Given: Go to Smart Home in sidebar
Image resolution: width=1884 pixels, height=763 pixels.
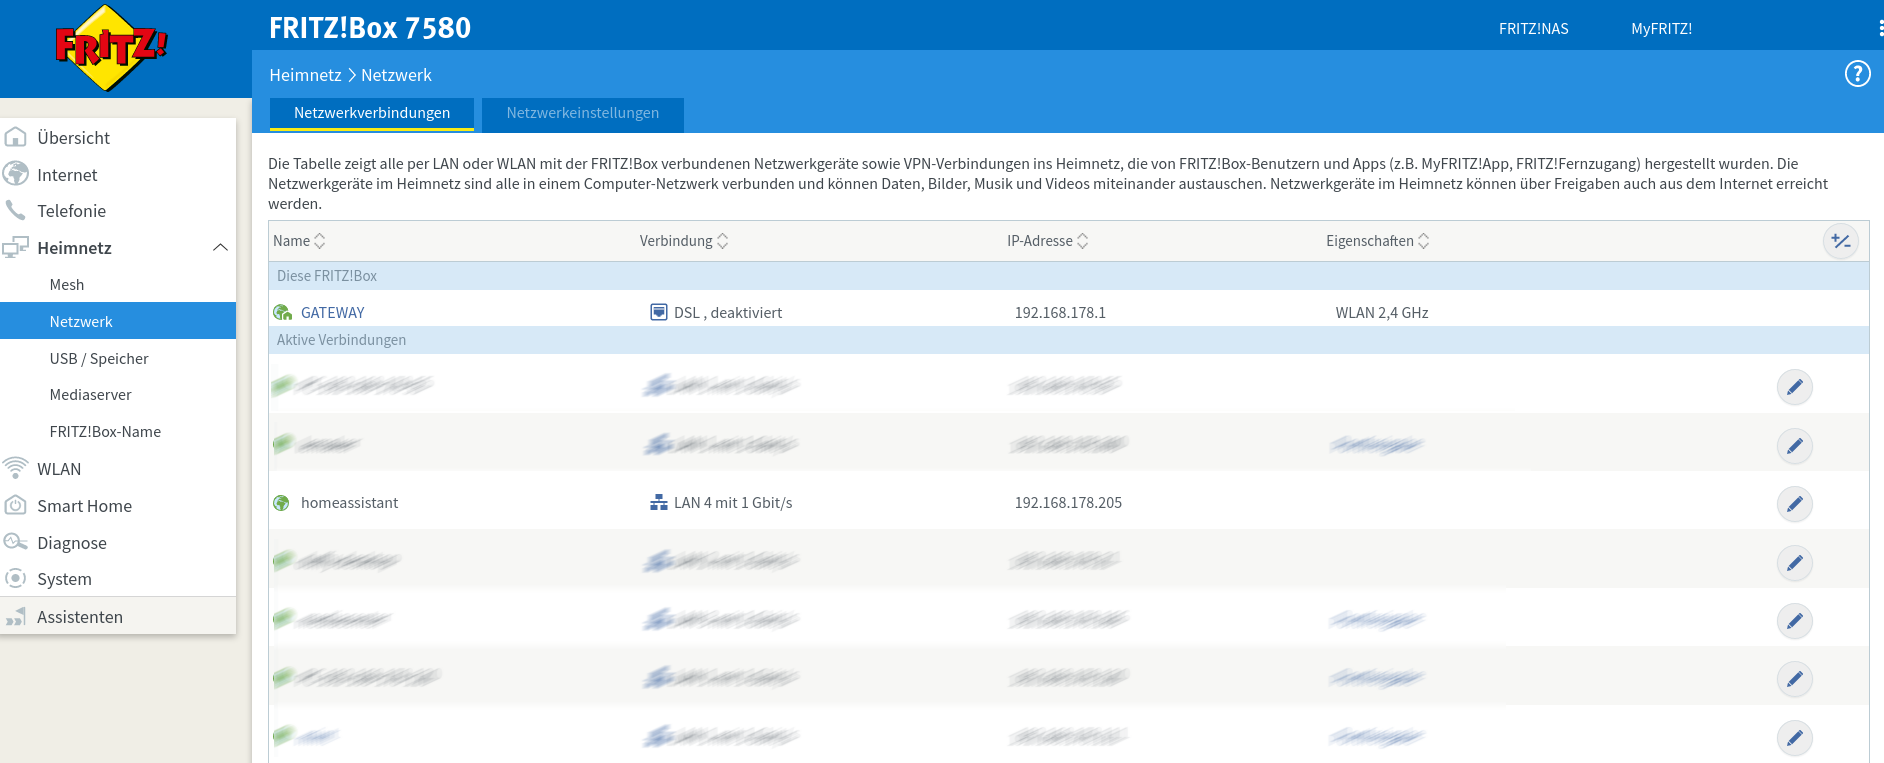Looking at the screenshot, I should point(84,506).
